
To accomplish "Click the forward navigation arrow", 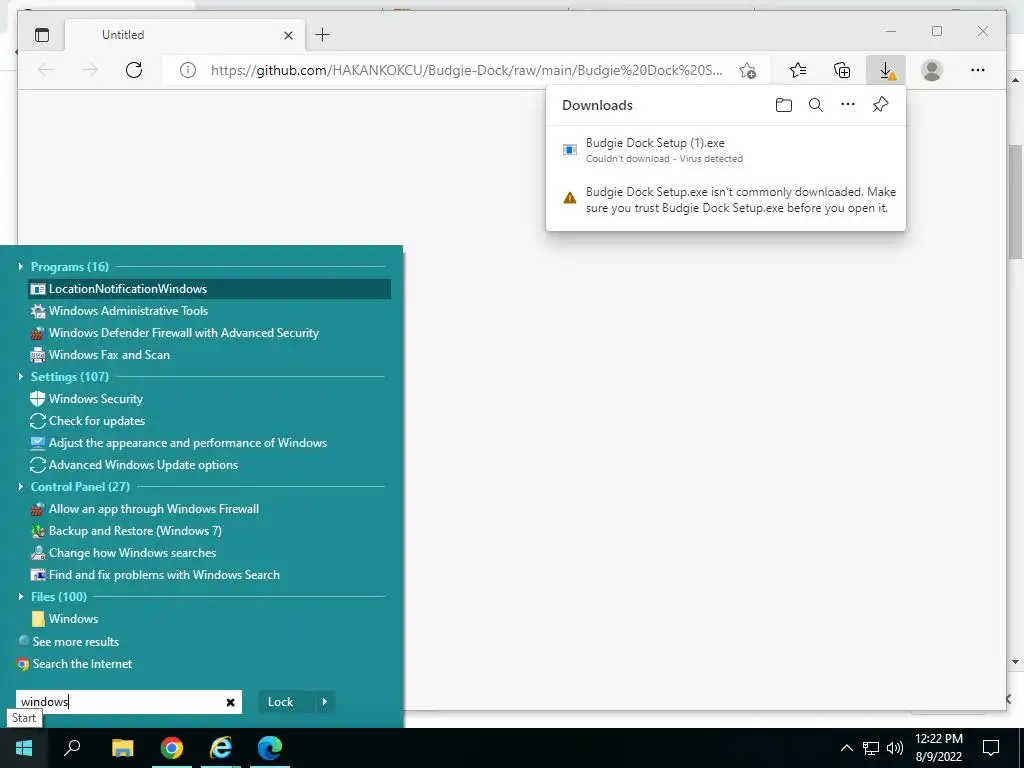I will tap(89, 70).
